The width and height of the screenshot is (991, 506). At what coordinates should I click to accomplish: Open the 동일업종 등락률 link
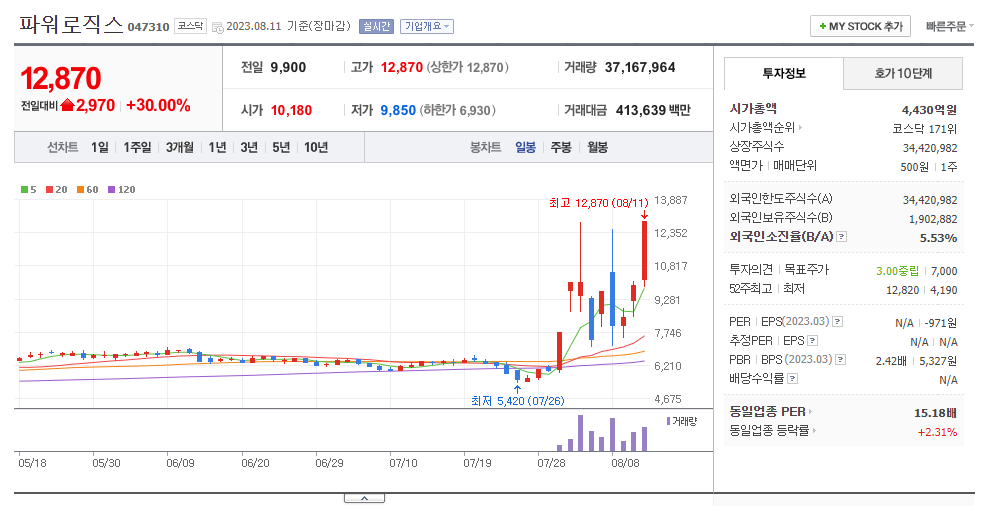773,431
